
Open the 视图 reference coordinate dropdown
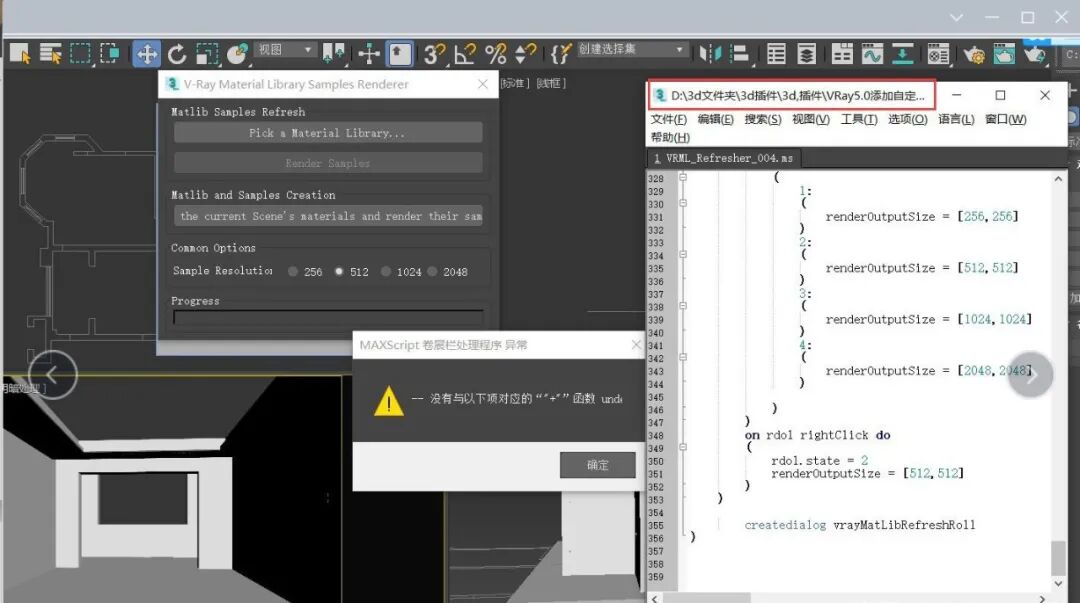[285, 50]
